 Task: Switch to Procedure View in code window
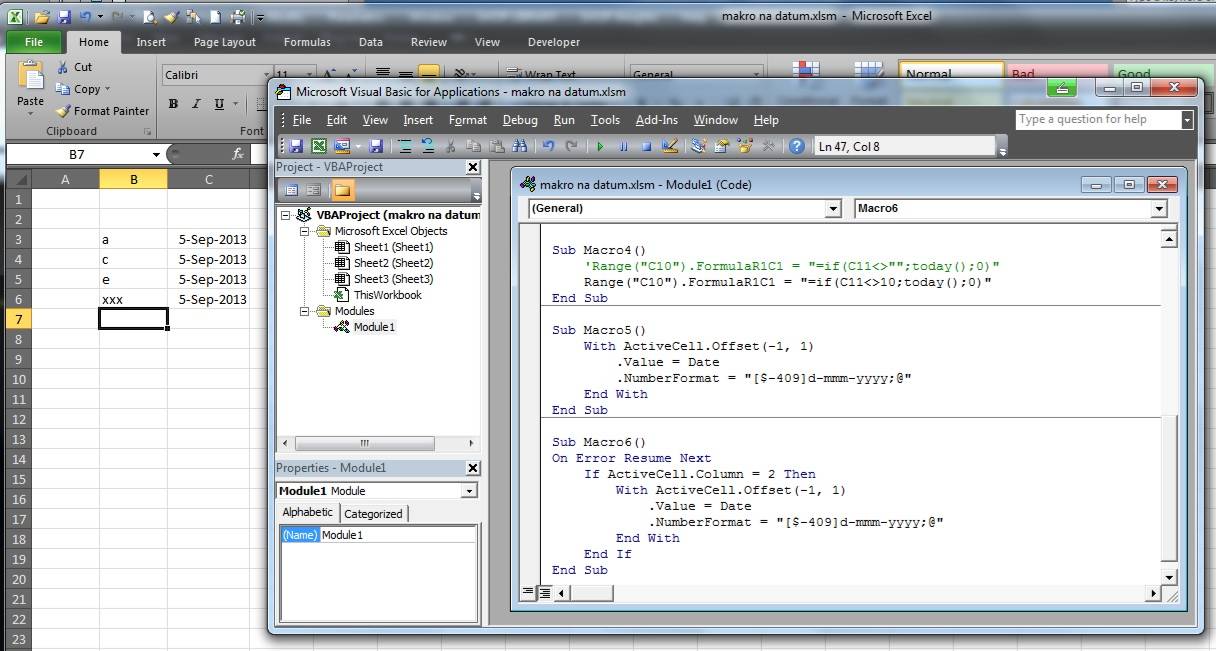click(528, 592)
